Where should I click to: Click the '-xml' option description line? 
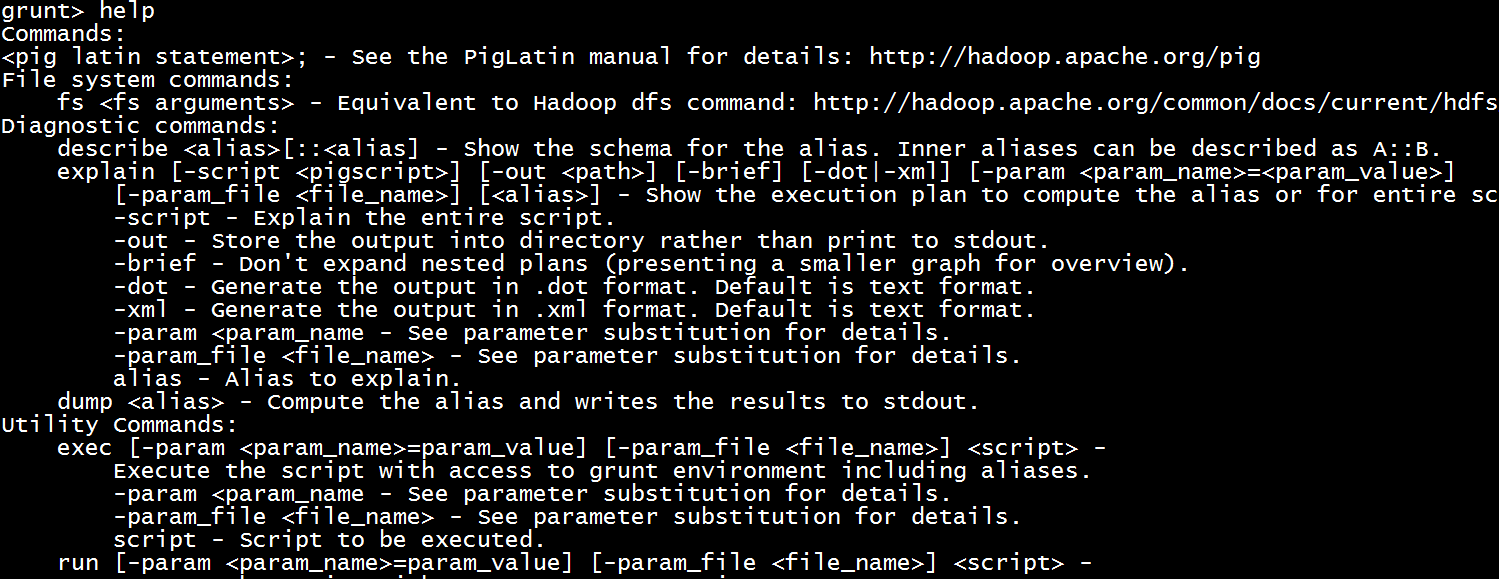point(574,310)
